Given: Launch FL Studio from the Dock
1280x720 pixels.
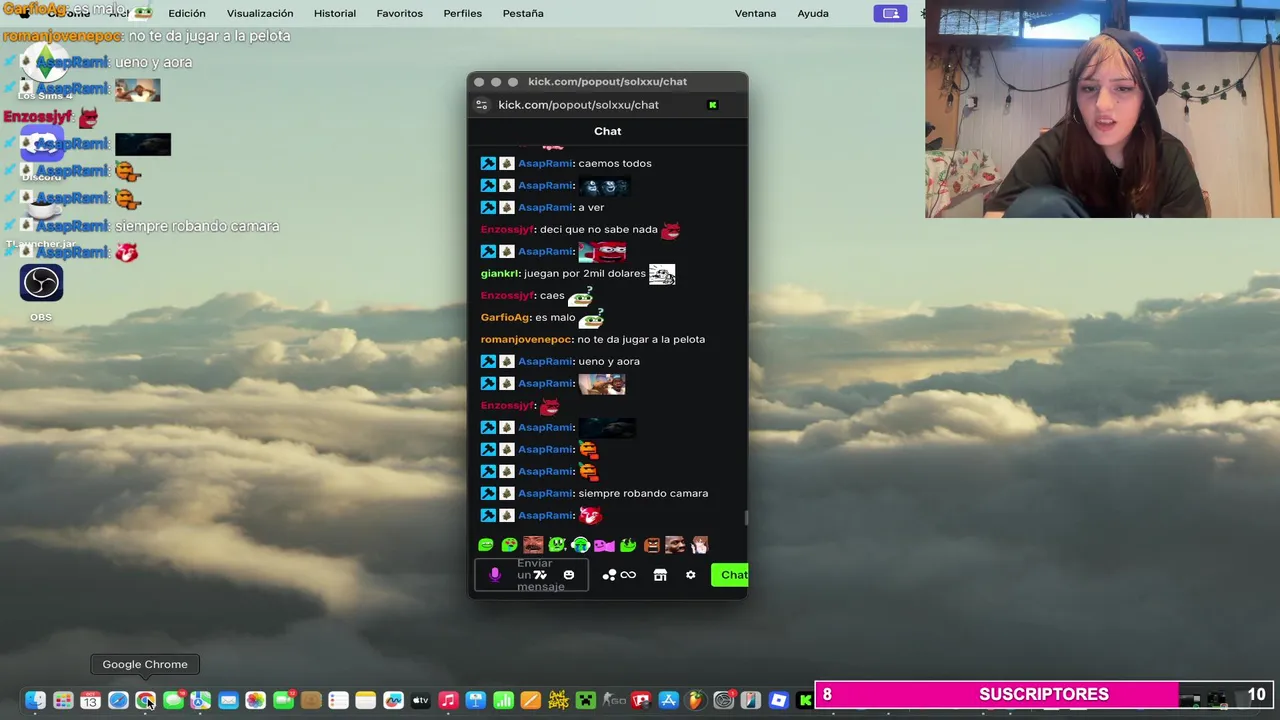Looking at the screenshot, I should (x=695, y=701).
